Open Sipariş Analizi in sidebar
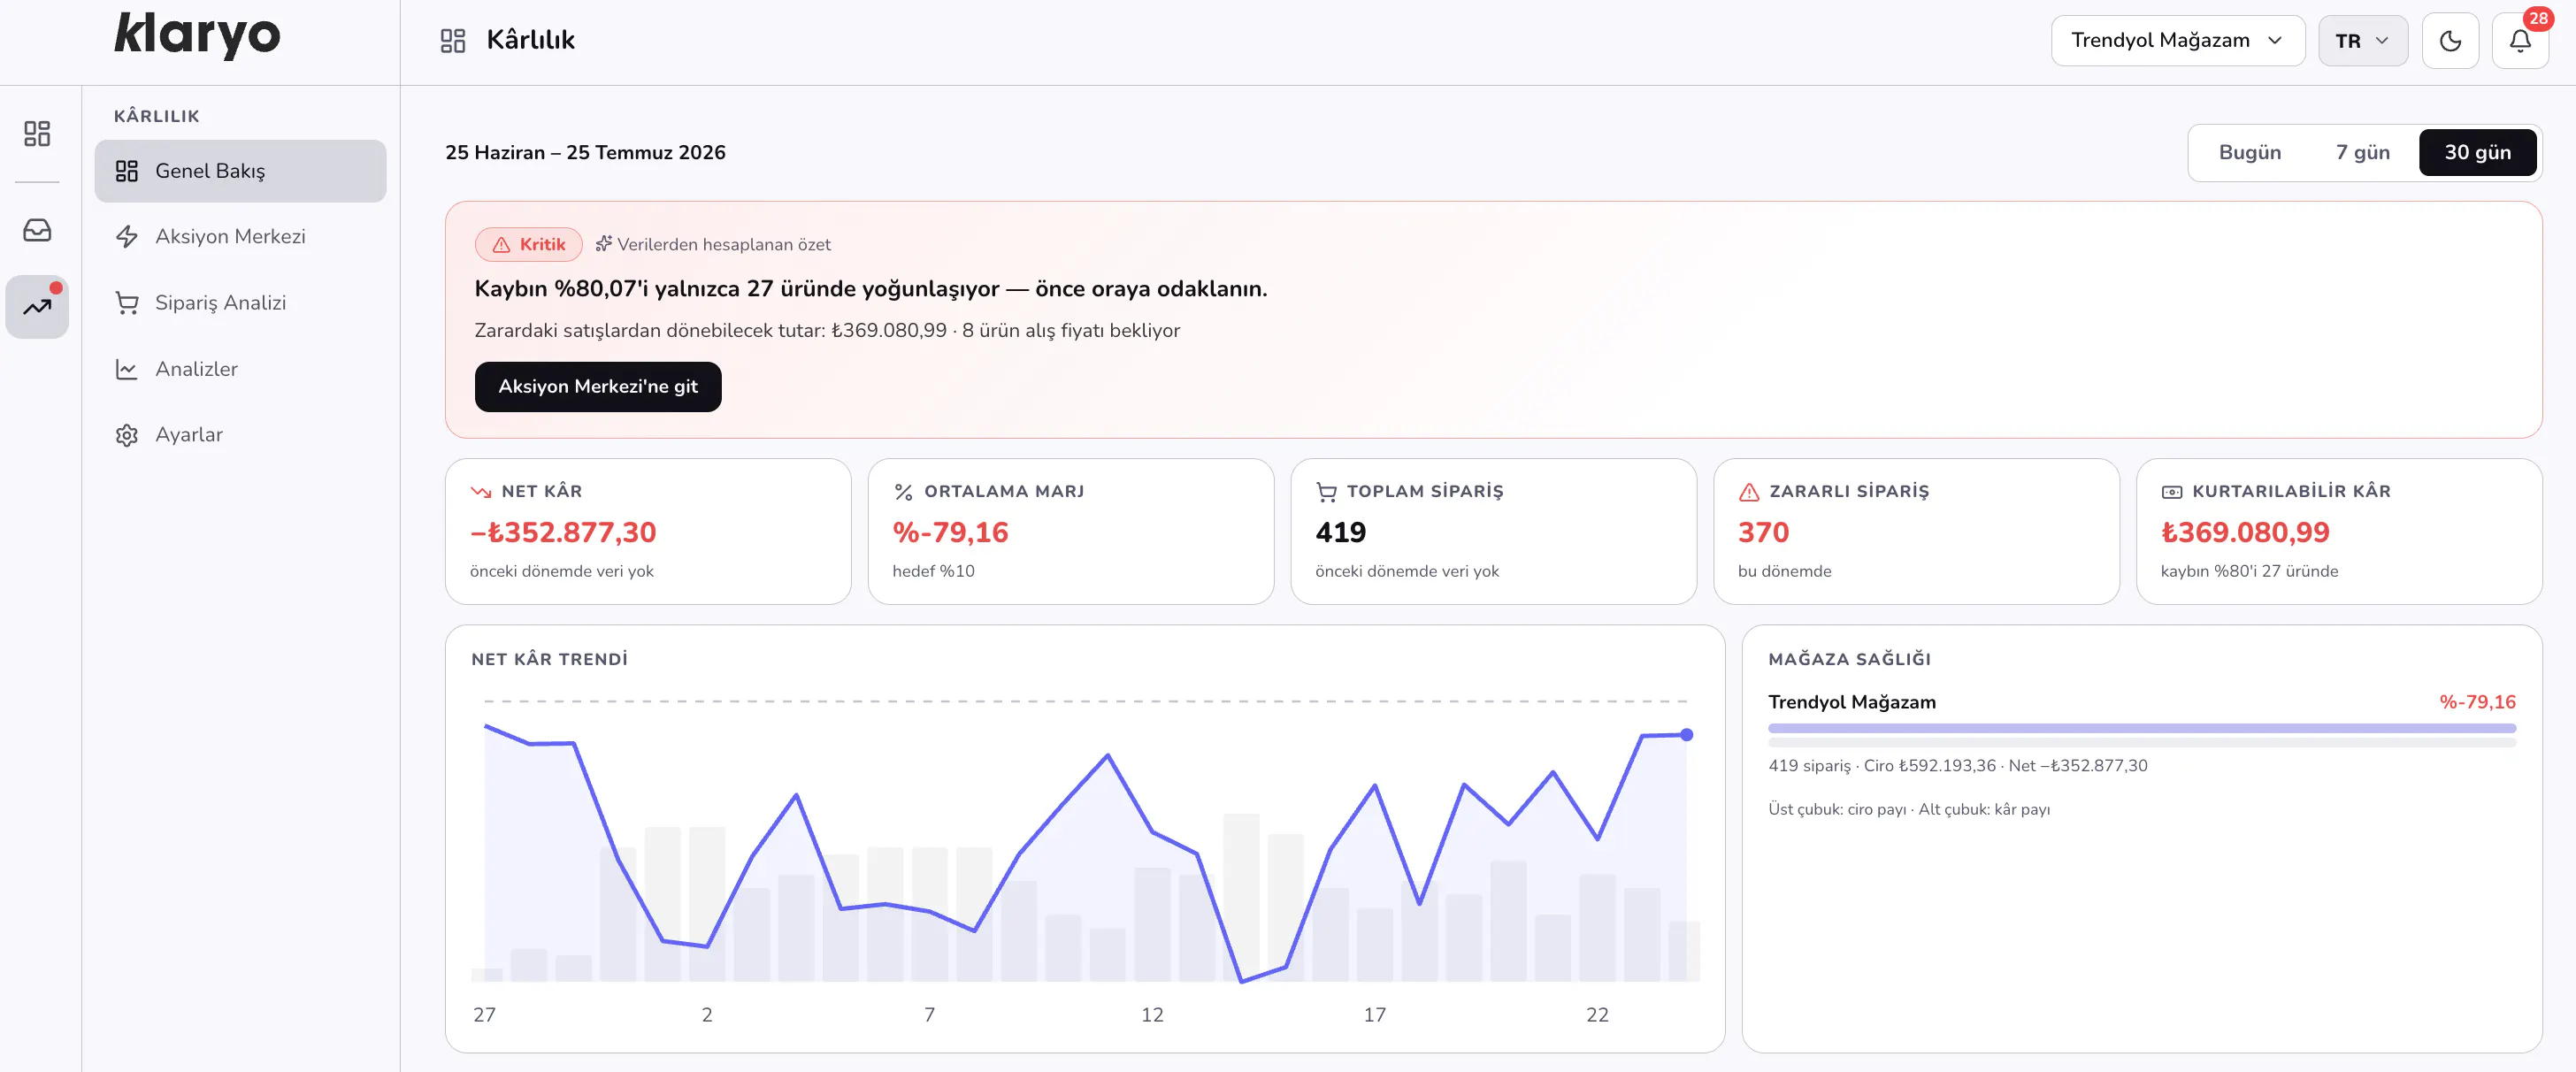Image resolution: width=2576 pixels, height=1072 pixels. (x=240, y=303)
